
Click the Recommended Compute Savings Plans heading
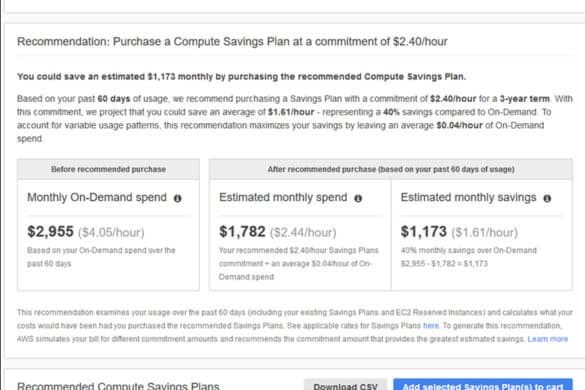coord(118,386)
